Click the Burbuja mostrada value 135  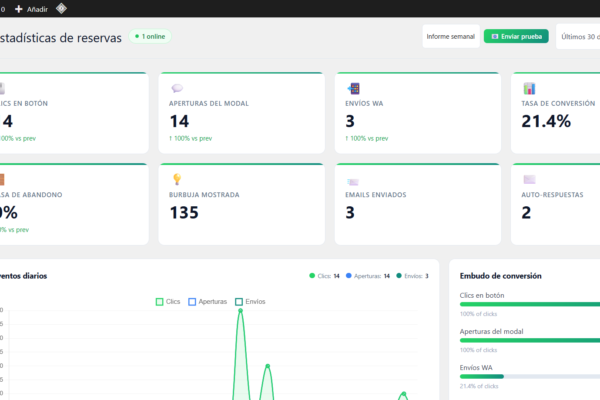pos(184,212)
